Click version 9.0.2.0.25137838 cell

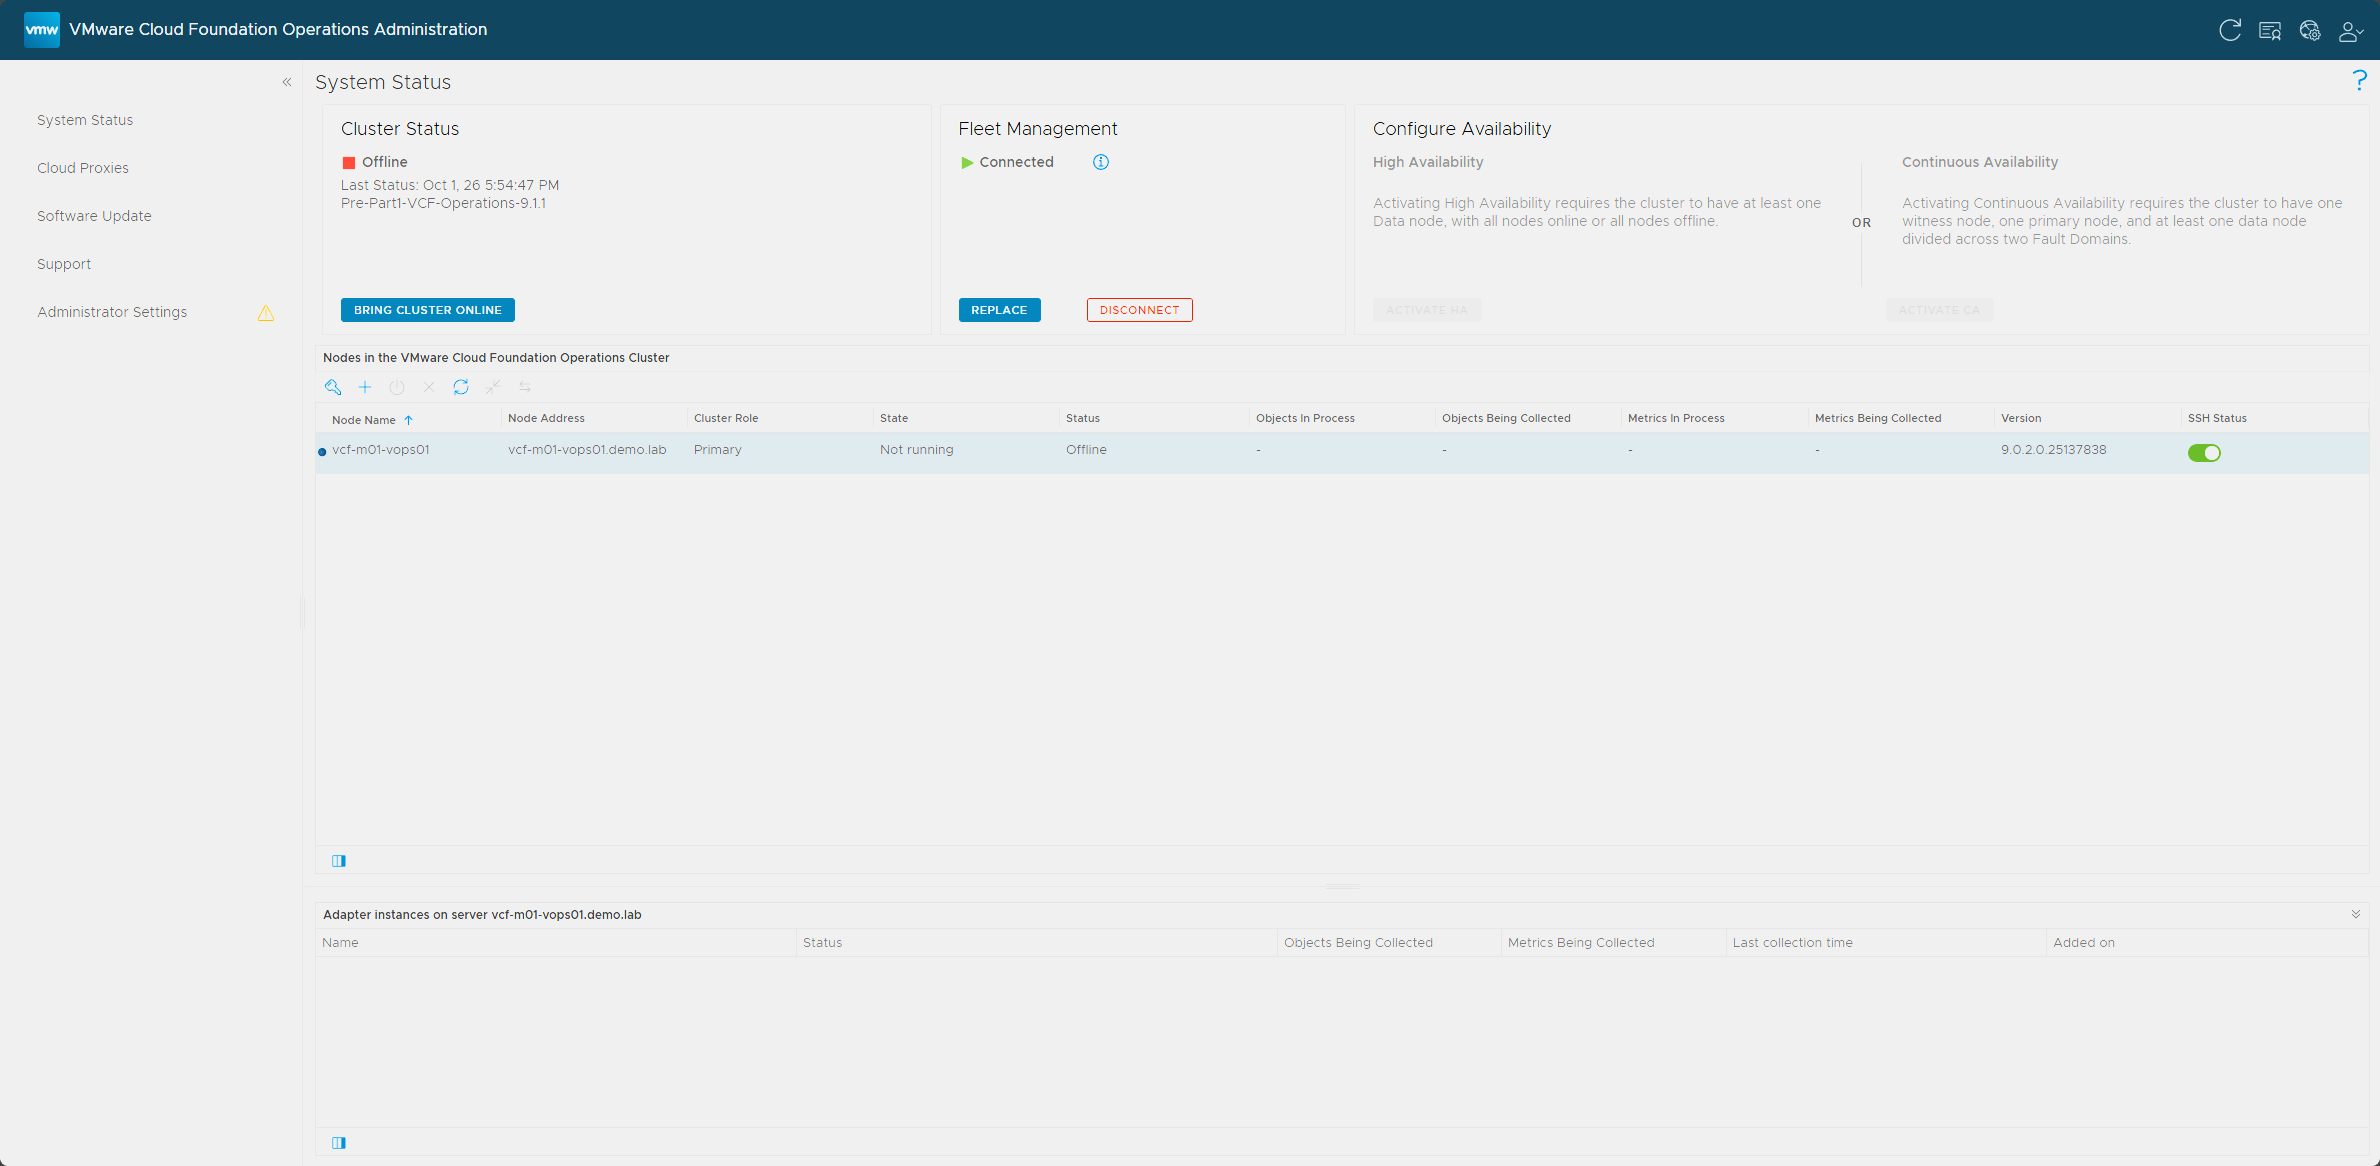[x=2054, y=450]
